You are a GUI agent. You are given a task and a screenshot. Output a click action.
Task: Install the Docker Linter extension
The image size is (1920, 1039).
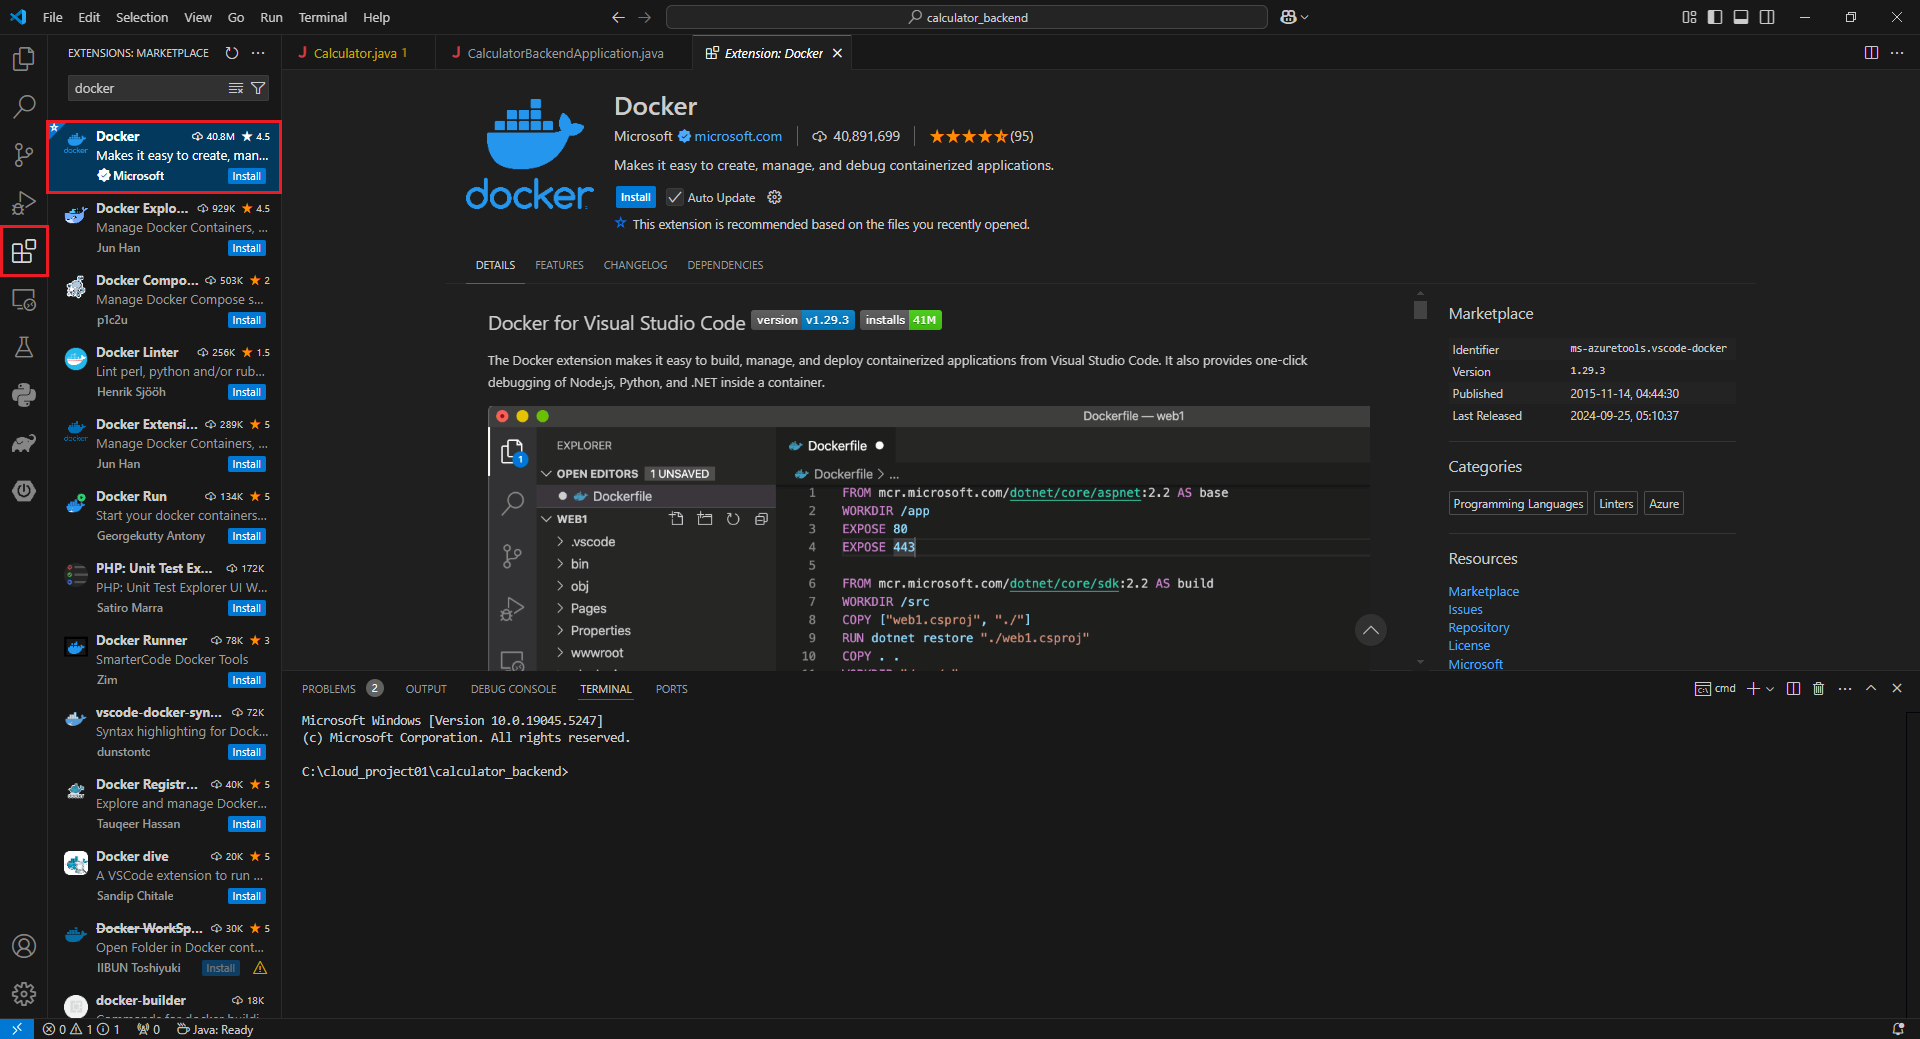click(x=246, y=392)
